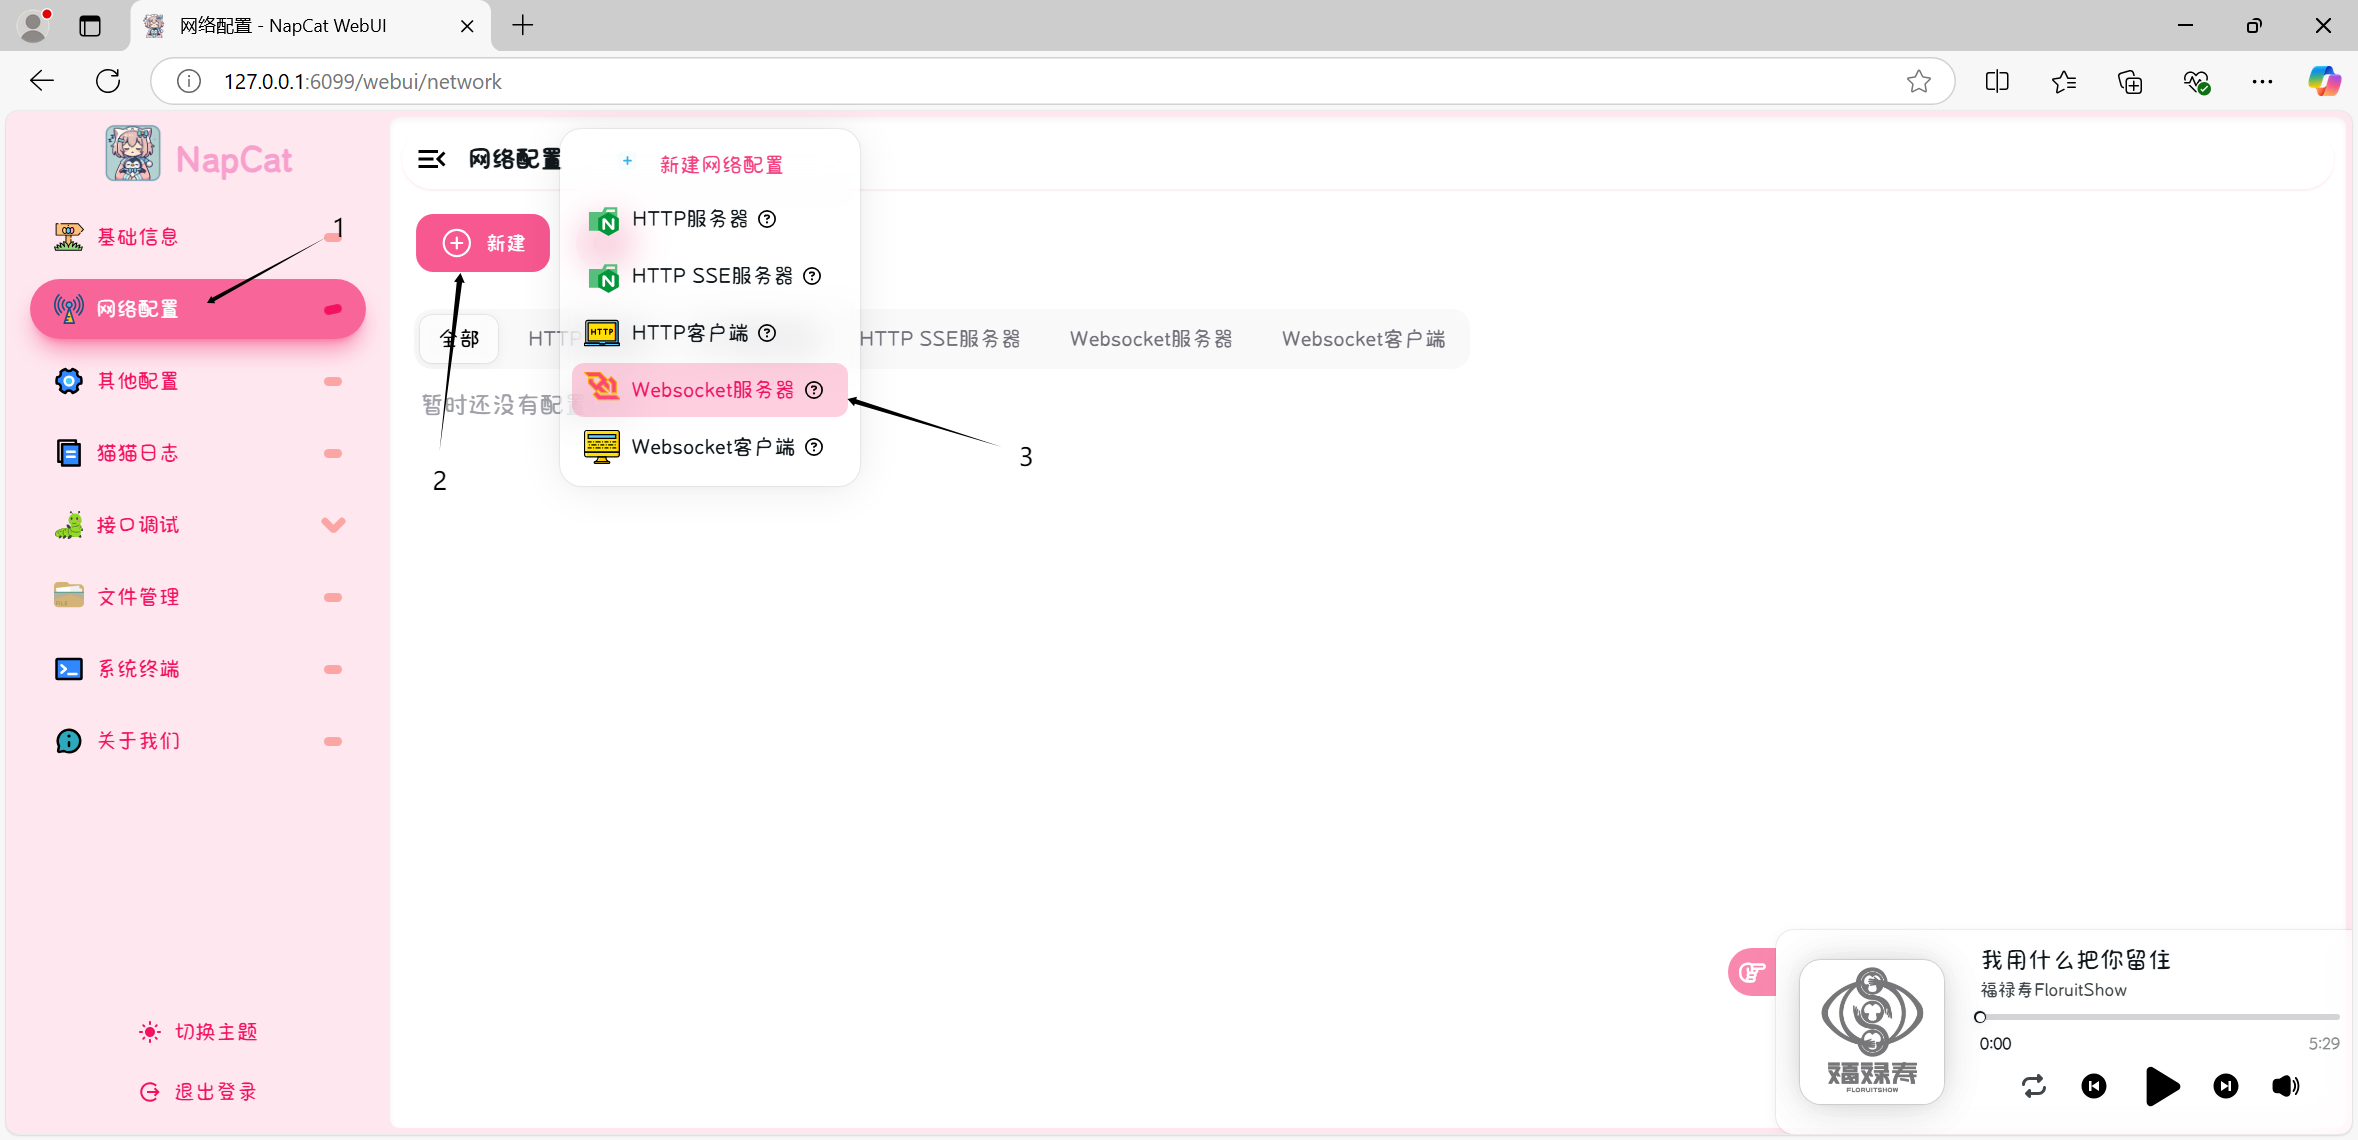Screen dimensions: 2358x1140
Task: Open help icon next to Websocket客户端 menu item
Action: point(814,447)
